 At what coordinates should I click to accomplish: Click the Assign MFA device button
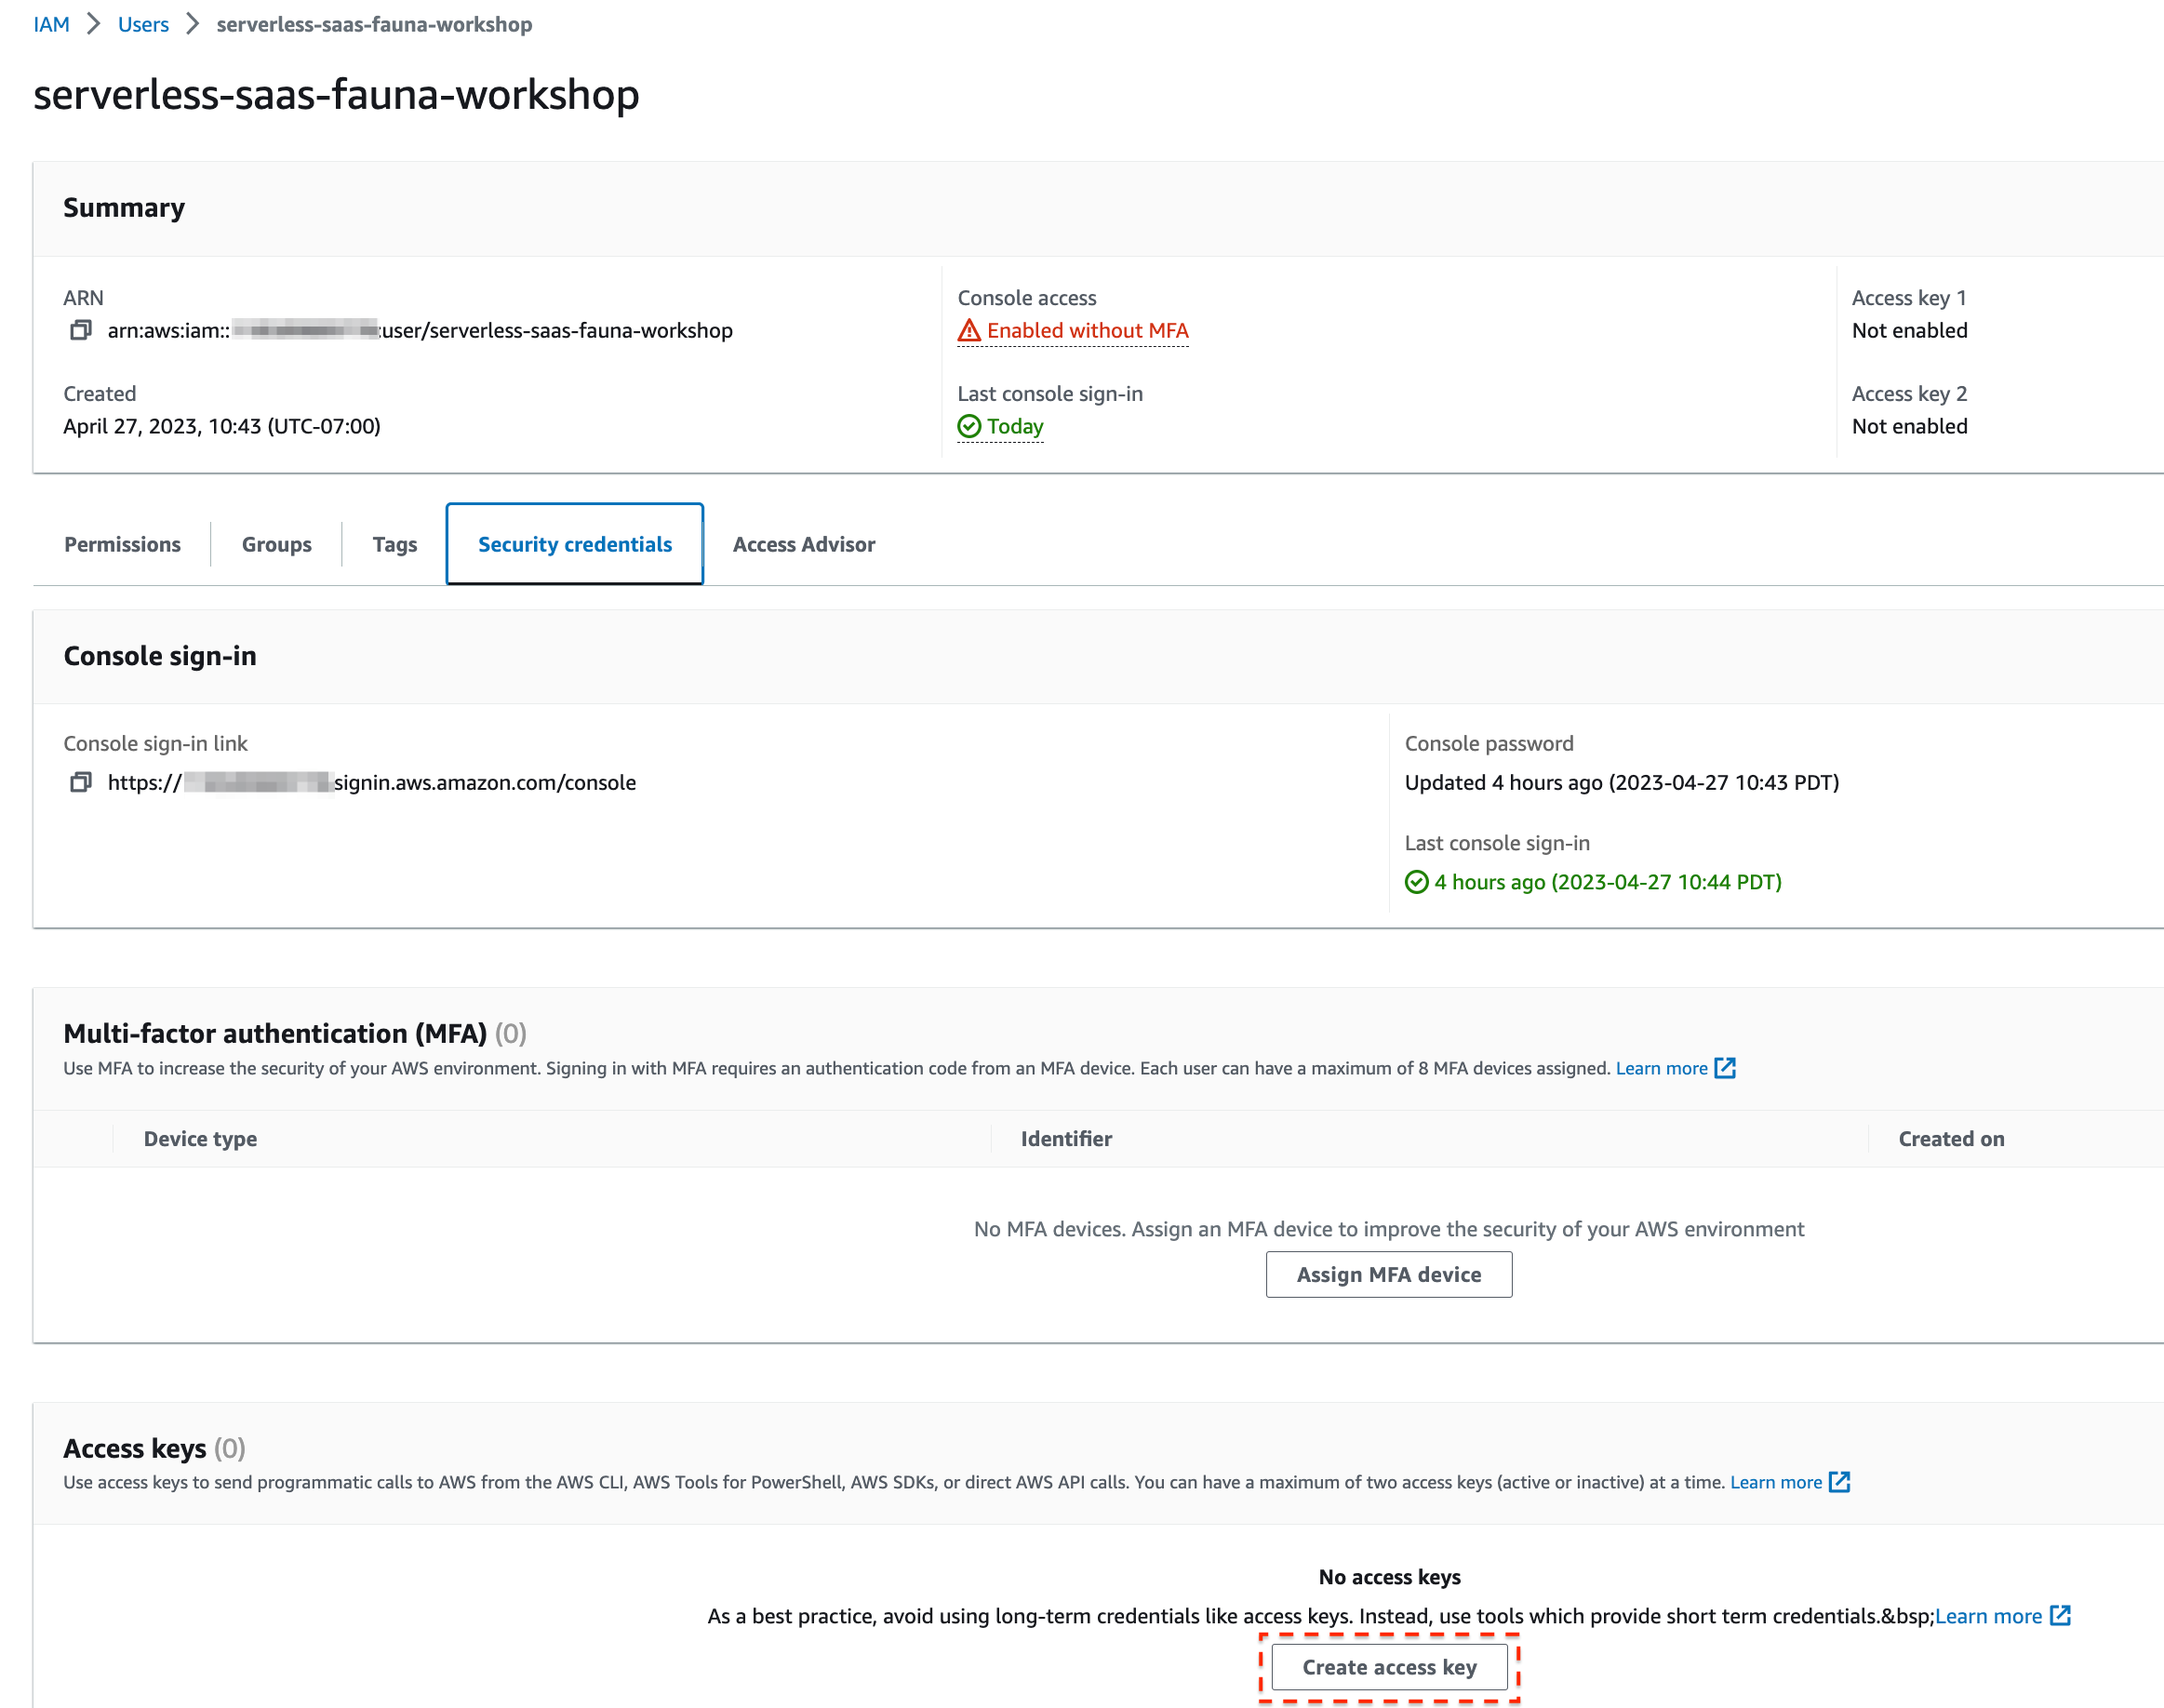[x=1389, y=1274]
